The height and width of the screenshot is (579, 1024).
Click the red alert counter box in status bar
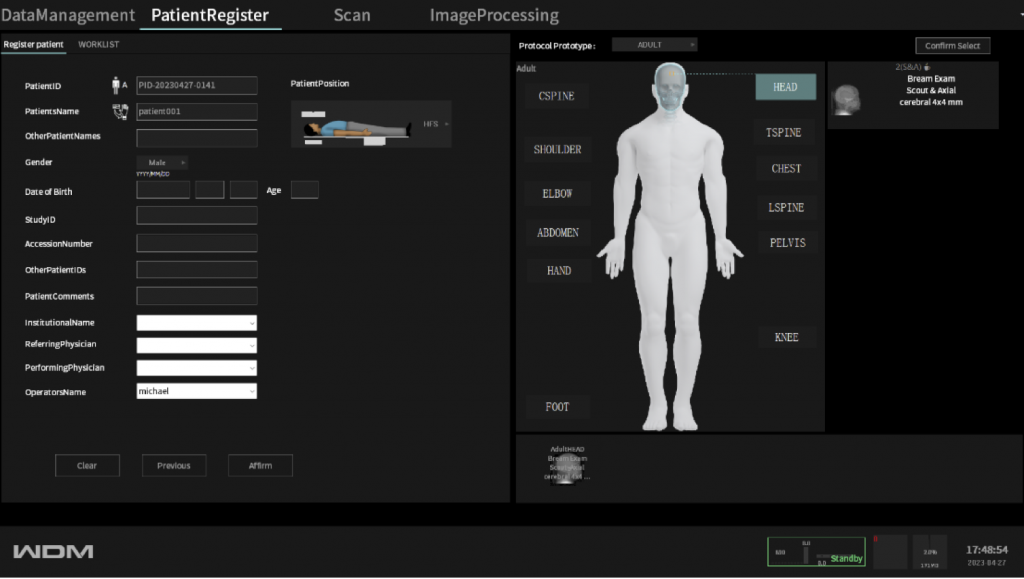[889, 552]
